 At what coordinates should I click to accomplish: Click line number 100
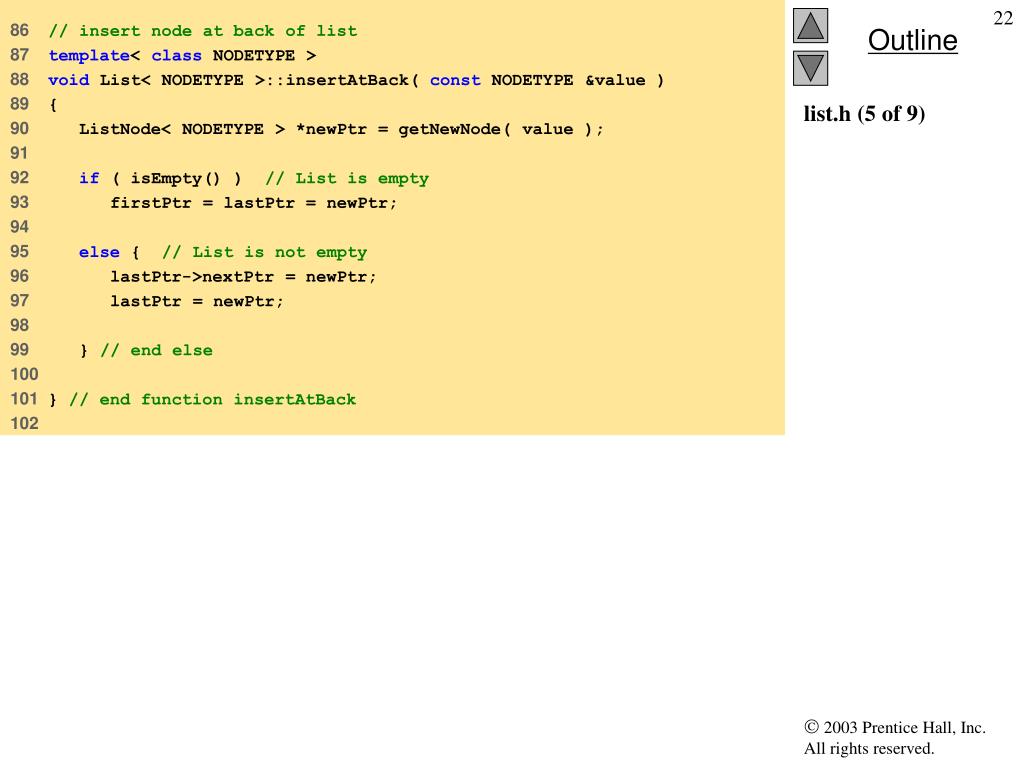pyautogui.click(x=24, y=374)
